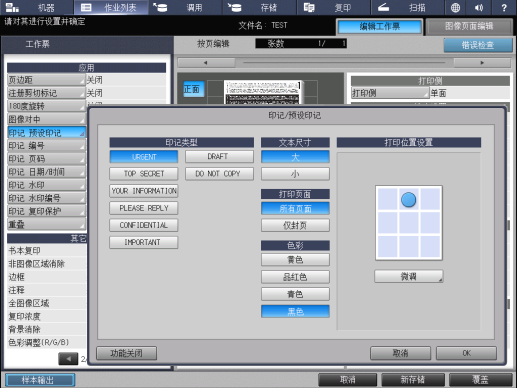Select the center print position cell
This screenshot has width=517, height=388.
(409, 223)
